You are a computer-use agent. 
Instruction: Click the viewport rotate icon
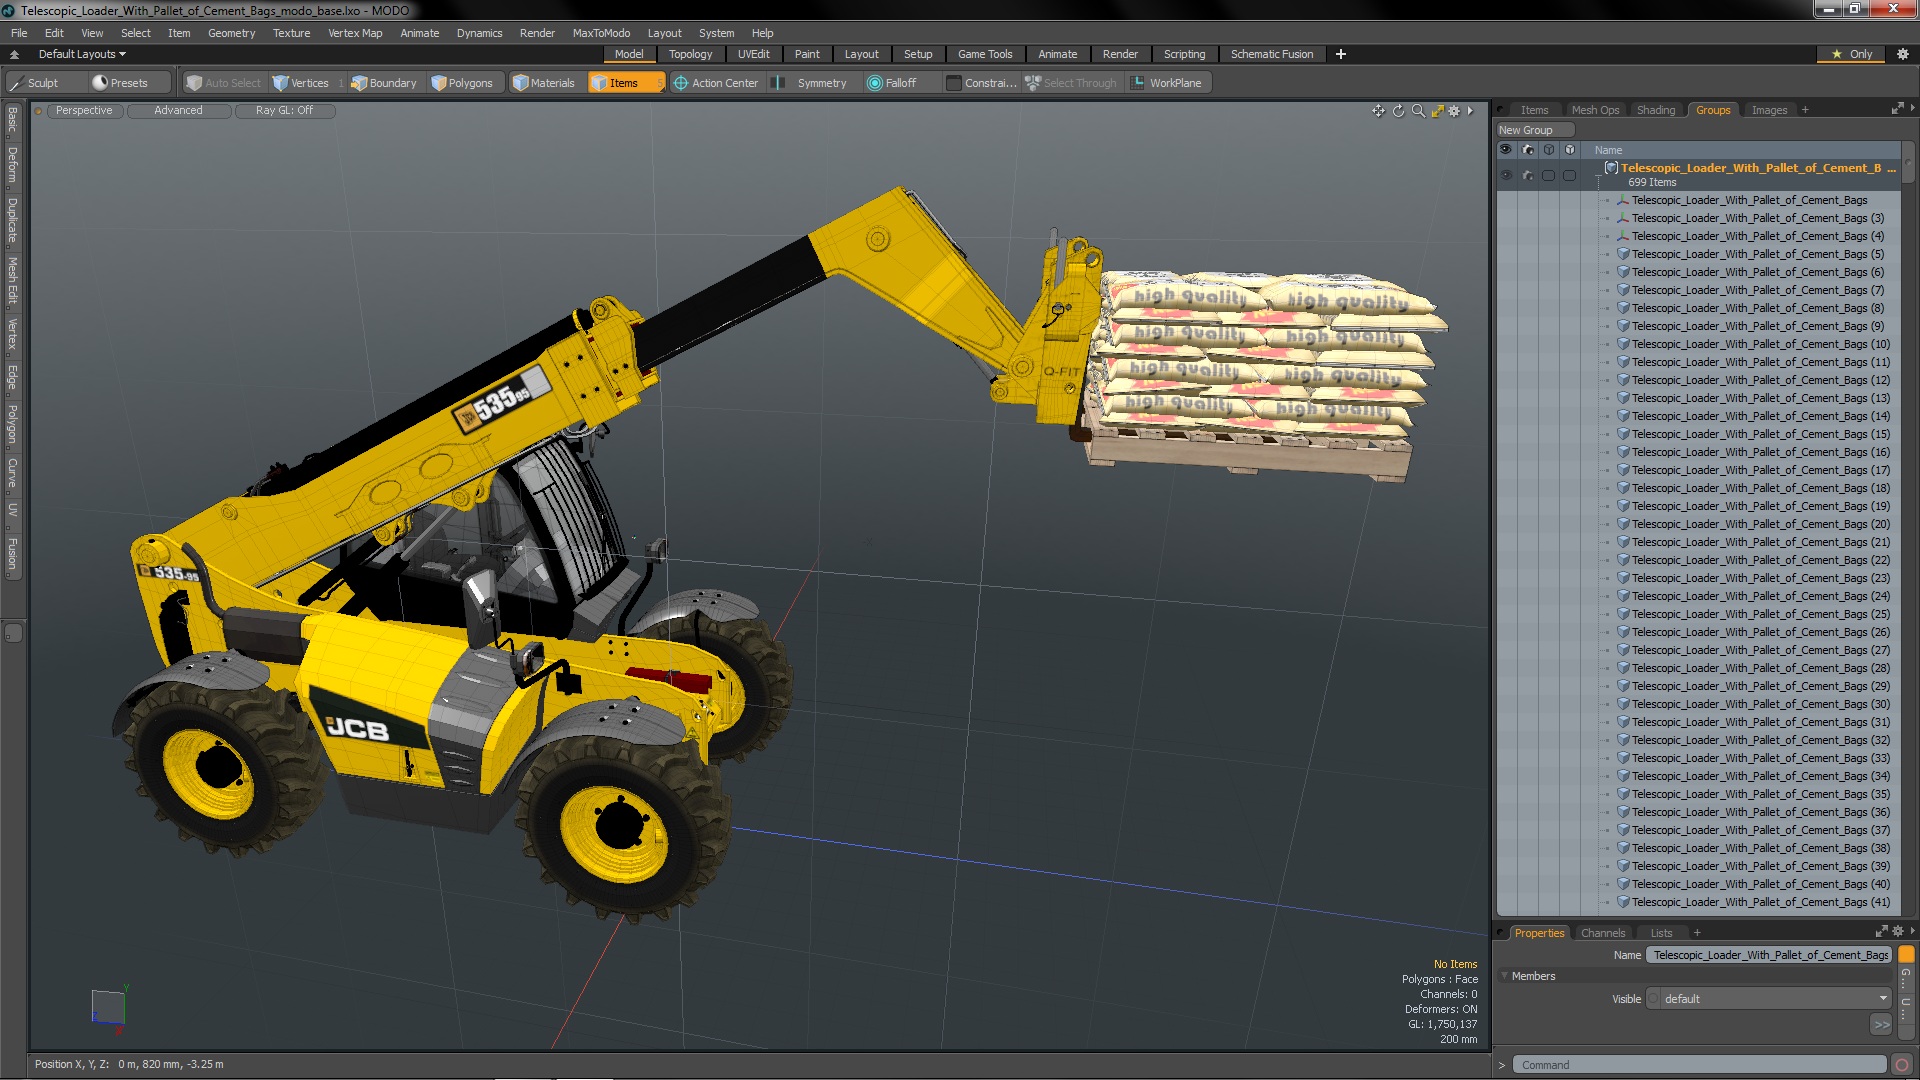tap(1399, 111)
